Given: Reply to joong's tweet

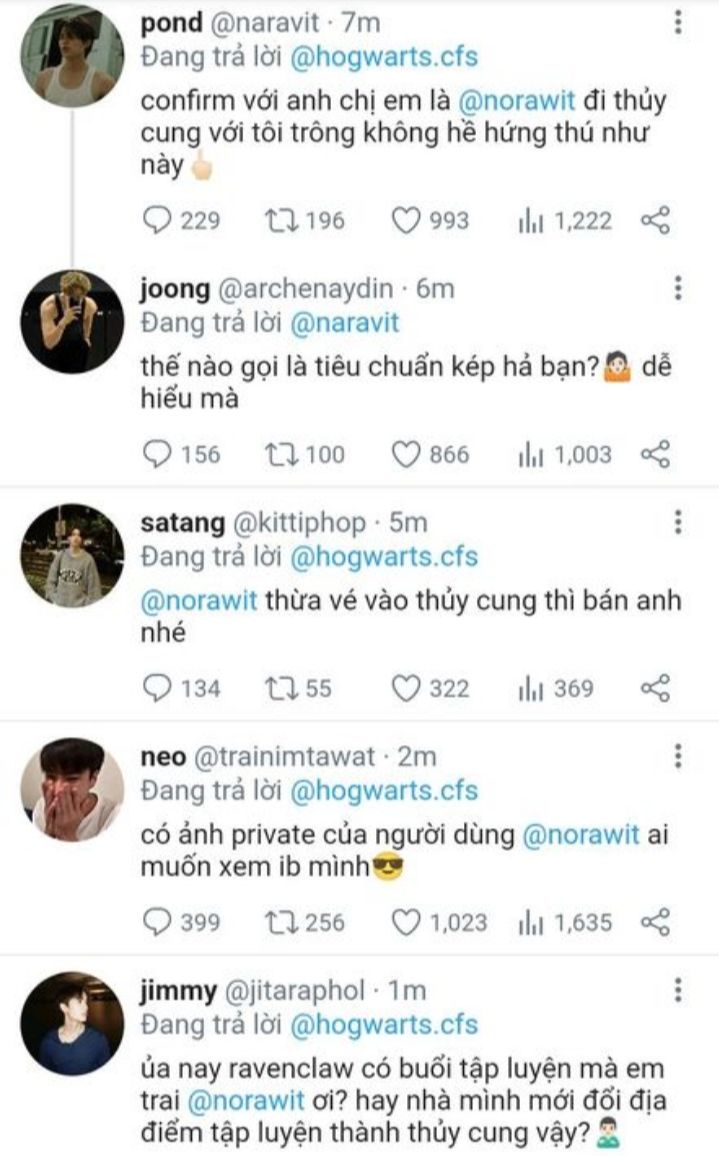Looking at the screenshot, I should [159, 455].
